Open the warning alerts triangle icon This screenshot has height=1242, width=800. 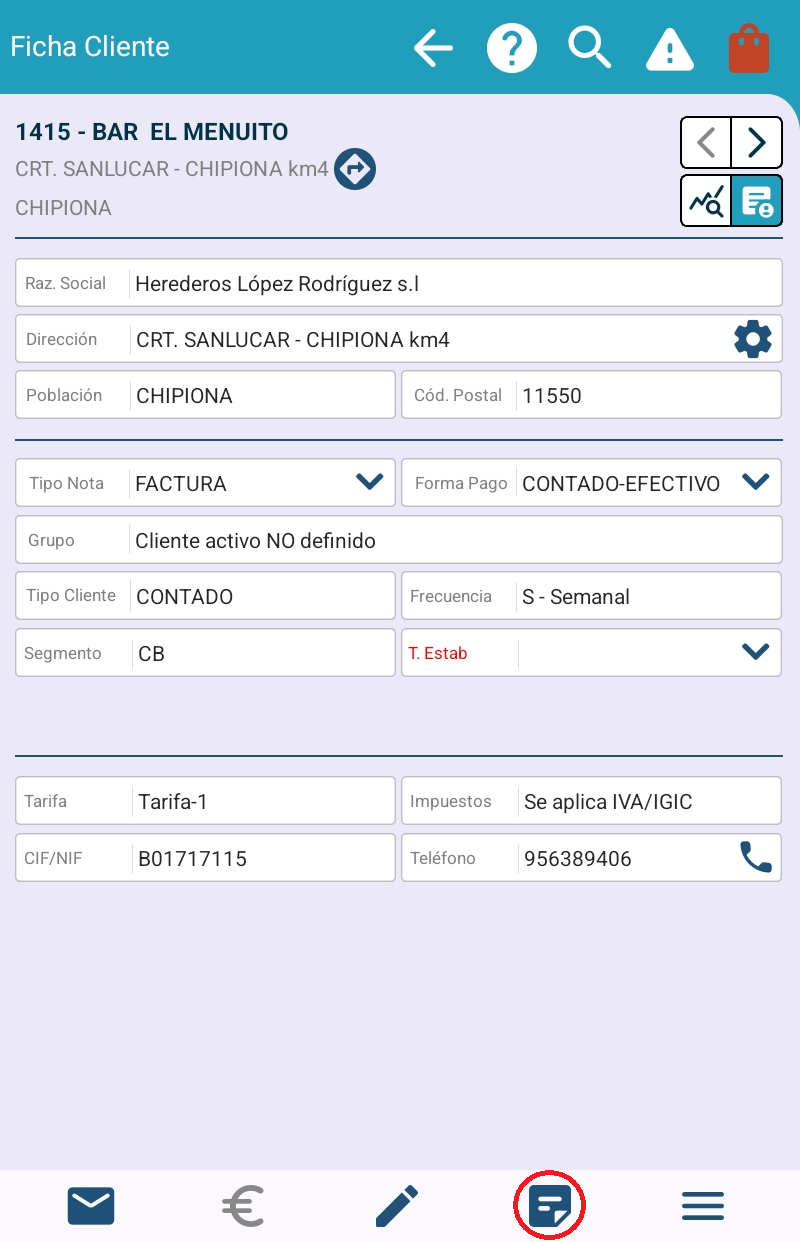[669, 47]
